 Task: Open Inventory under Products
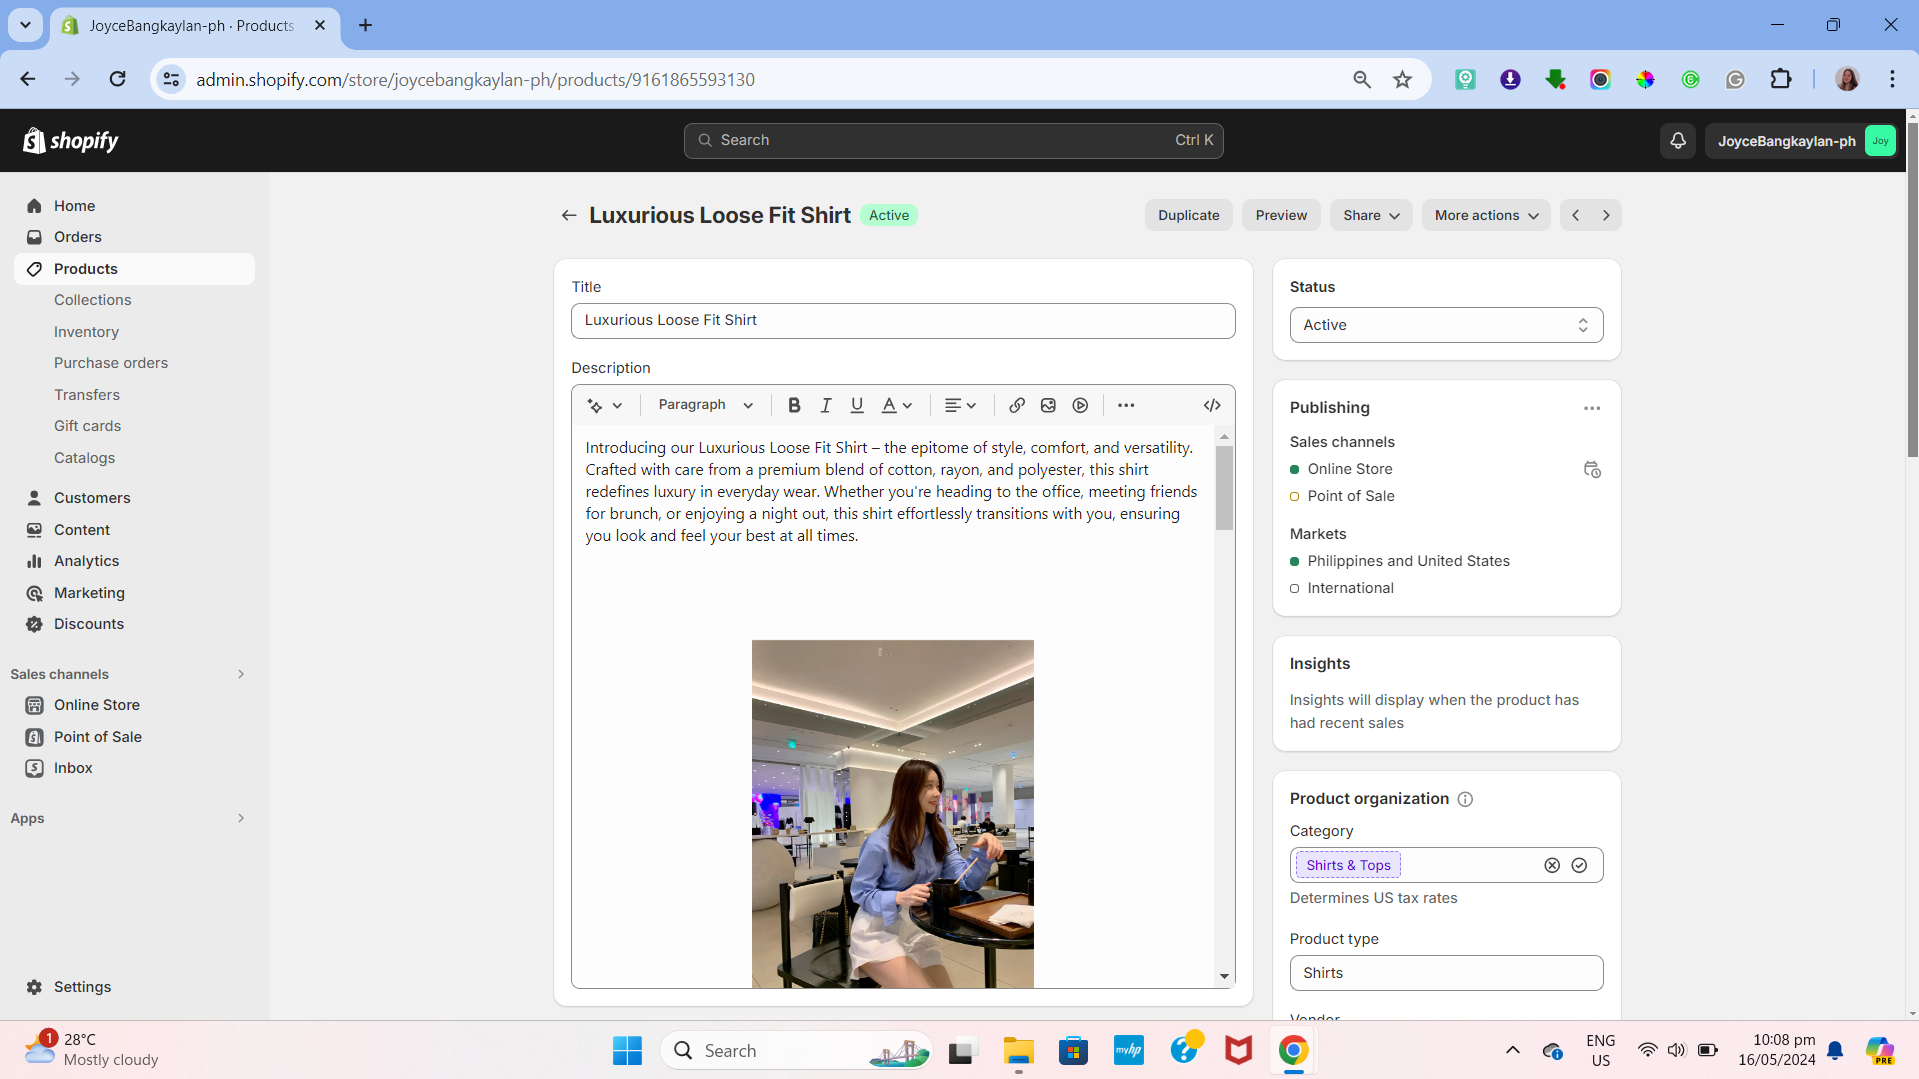86,332
